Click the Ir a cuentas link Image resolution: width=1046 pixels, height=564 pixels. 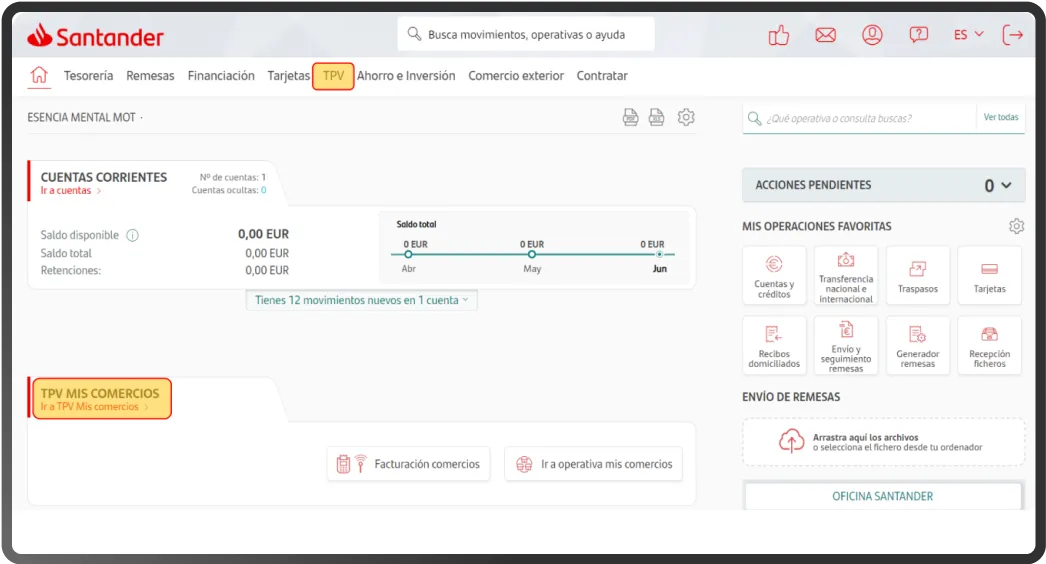click(x=70, y=190)
